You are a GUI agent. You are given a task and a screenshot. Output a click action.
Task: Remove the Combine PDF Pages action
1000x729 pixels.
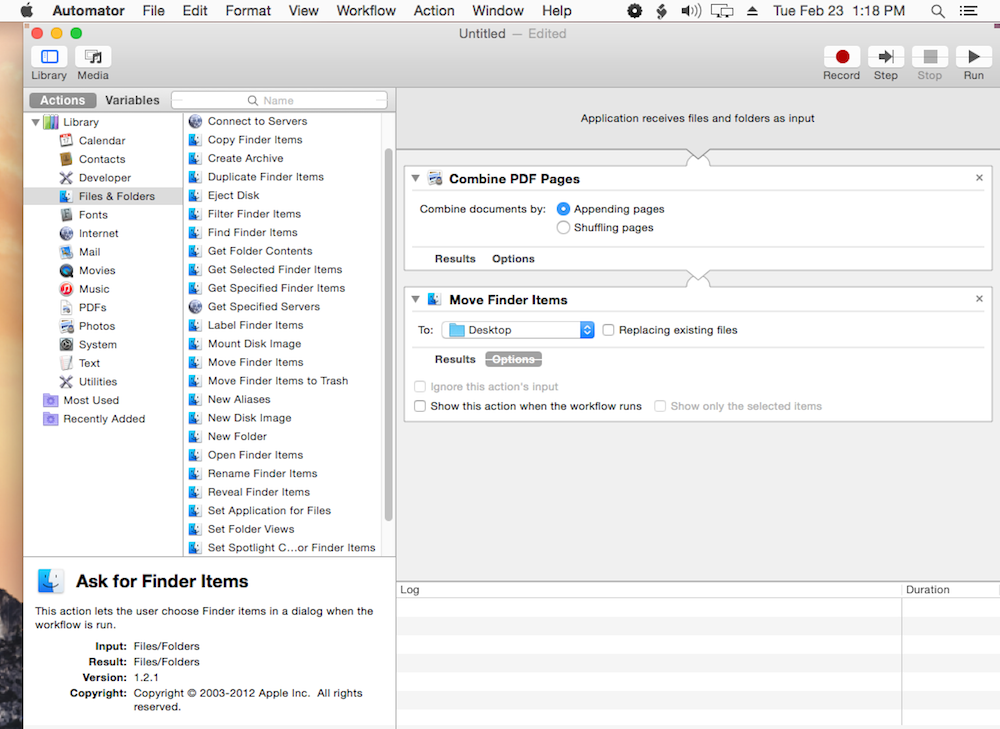pos(980,178)
